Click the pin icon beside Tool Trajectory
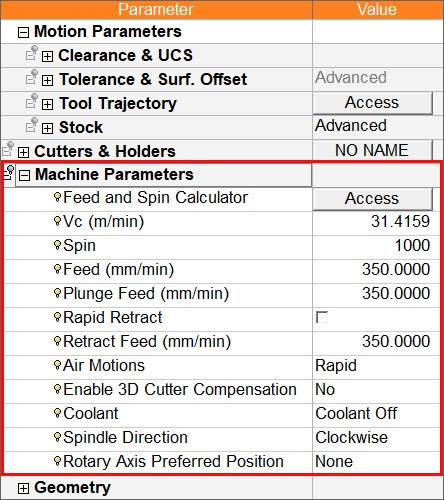Screen dimensions: 444x500 [x=32, y=101]
